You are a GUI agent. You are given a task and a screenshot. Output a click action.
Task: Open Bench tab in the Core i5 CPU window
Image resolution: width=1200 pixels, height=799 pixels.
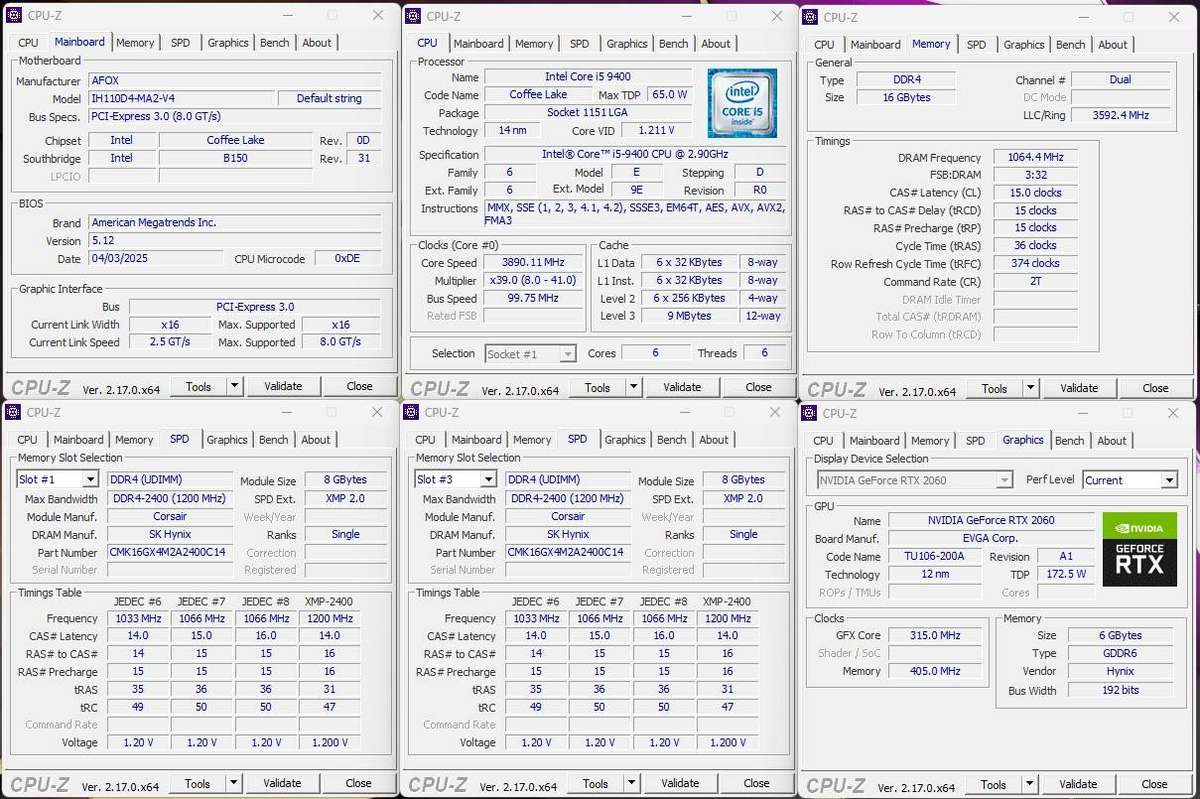[674, 44]
